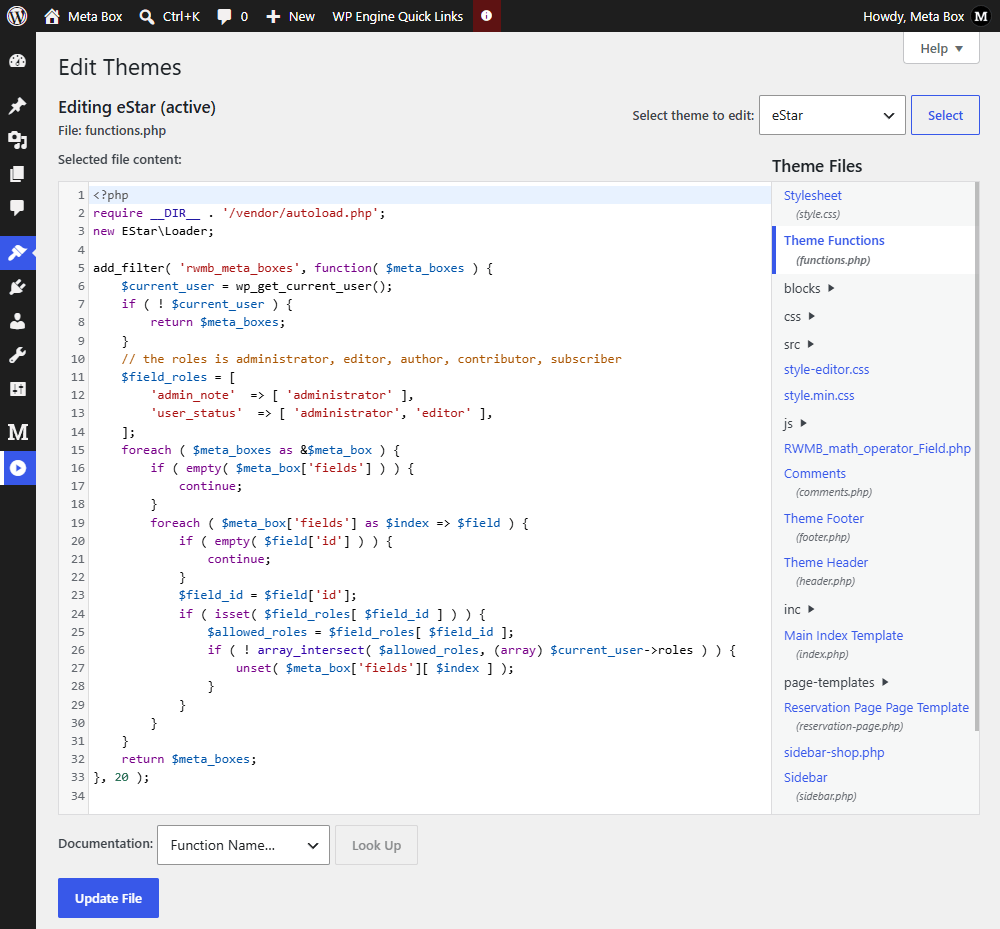Open the Meta Box site name menu
Viewport: 1000px width, 929px height.
point(95,17)
